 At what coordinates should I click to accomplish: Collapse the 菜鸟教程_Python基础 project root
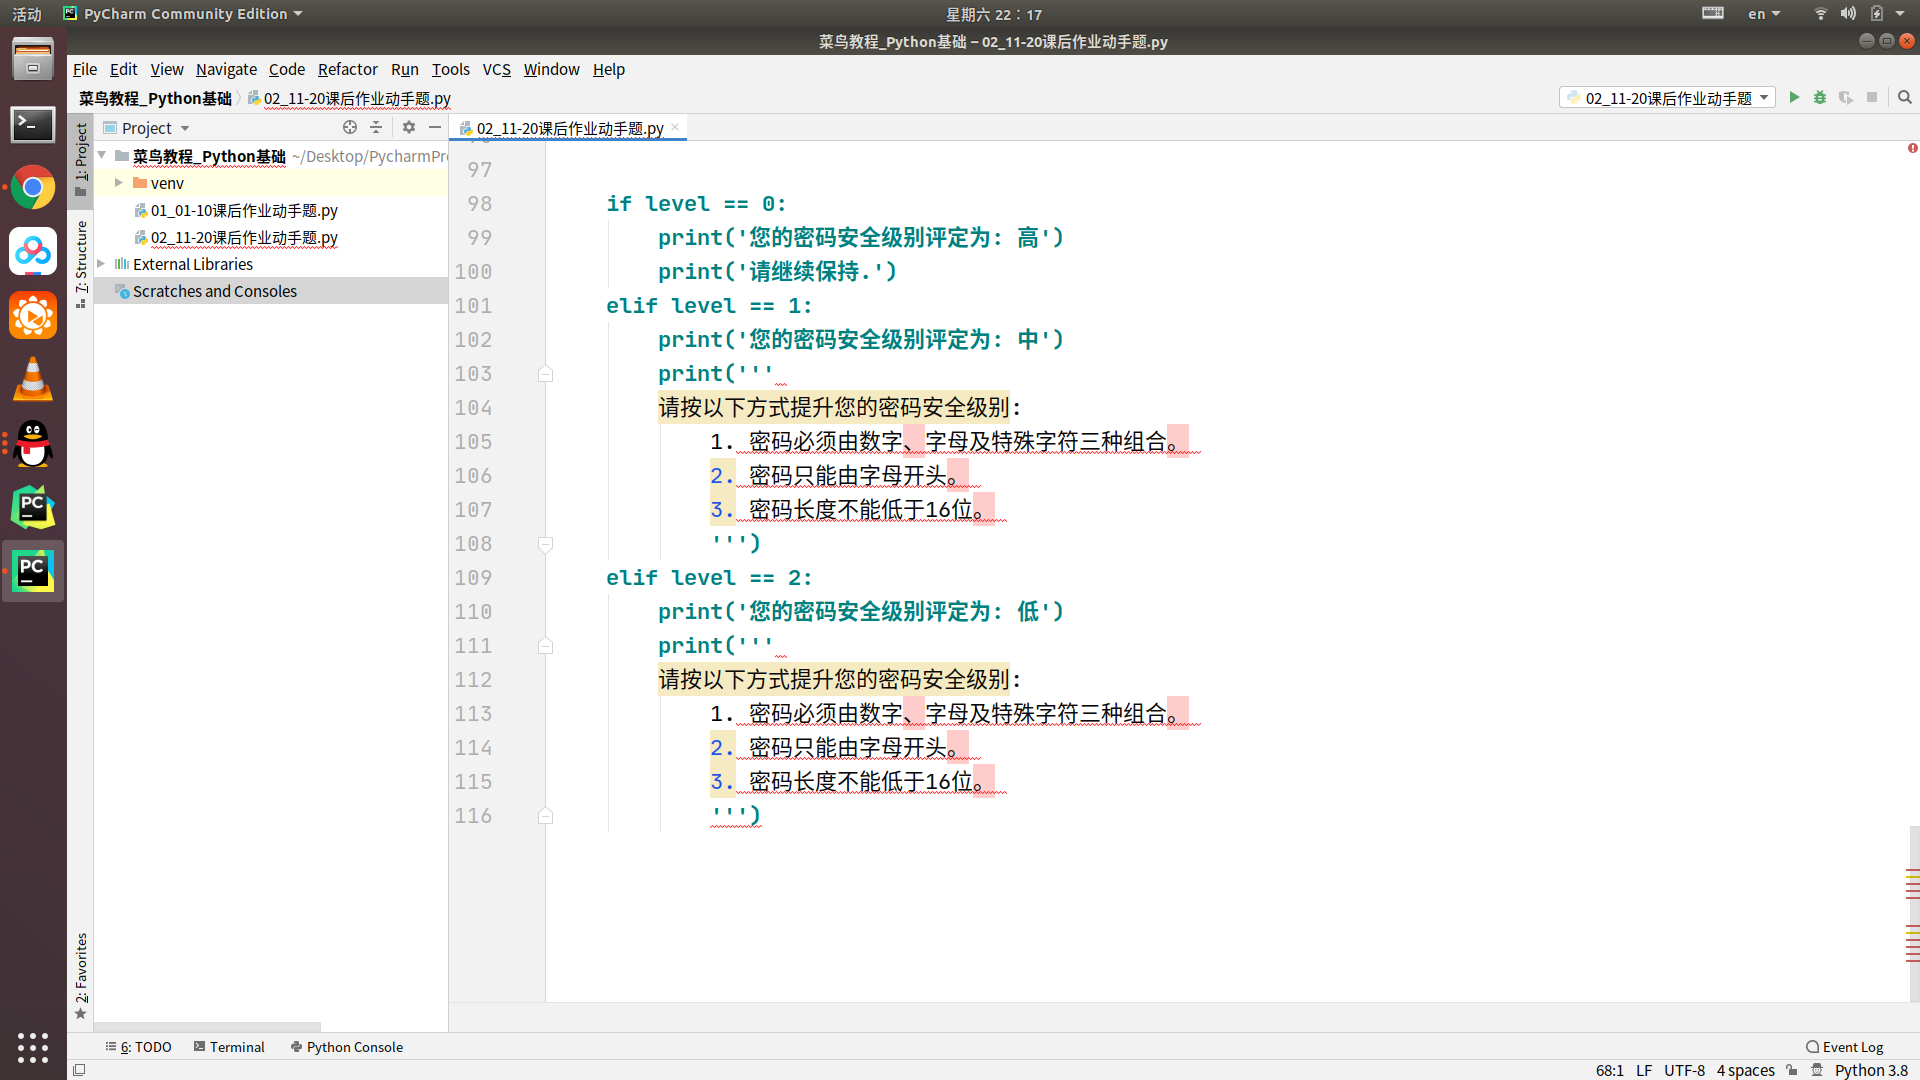coord(102,156)
